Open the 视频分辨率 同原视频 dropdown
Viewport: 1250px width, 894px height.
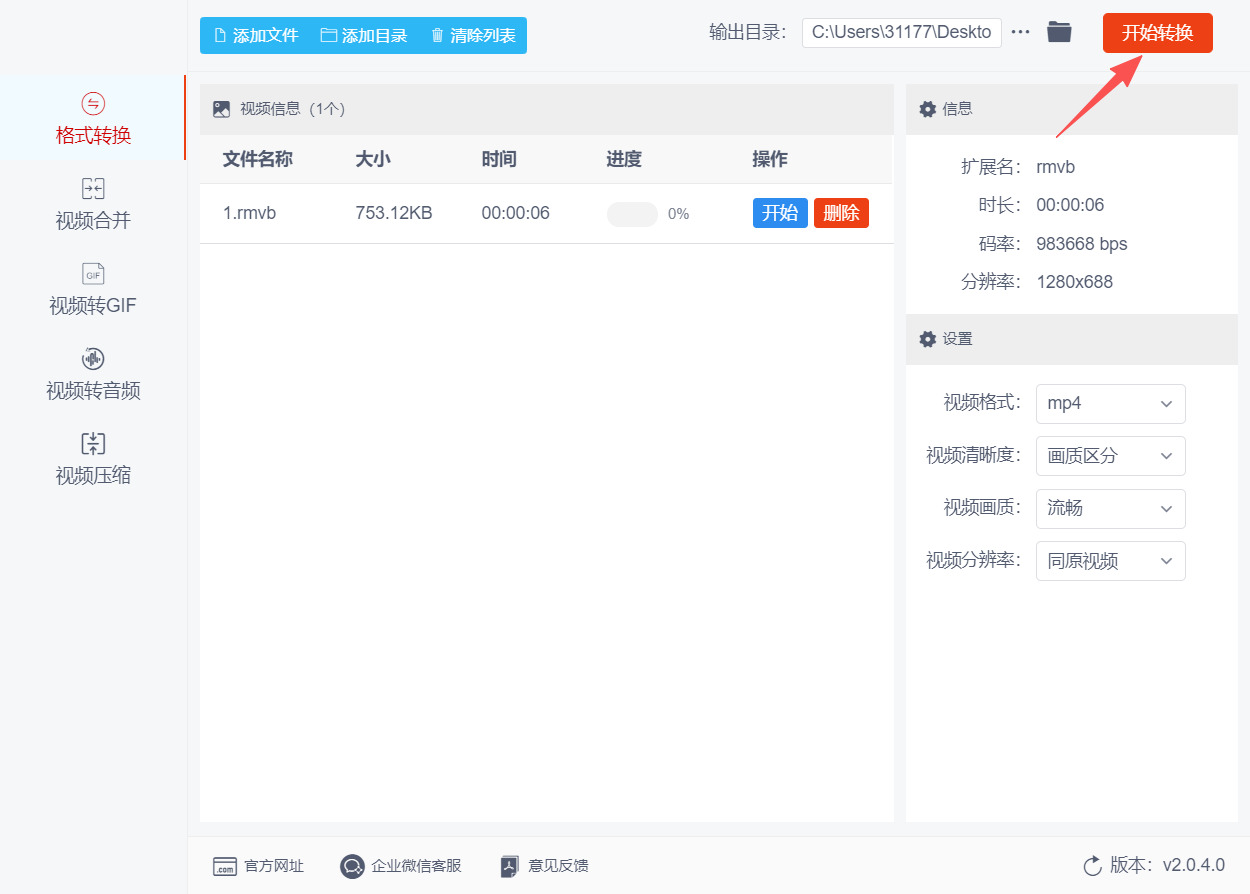point(1110,561)
